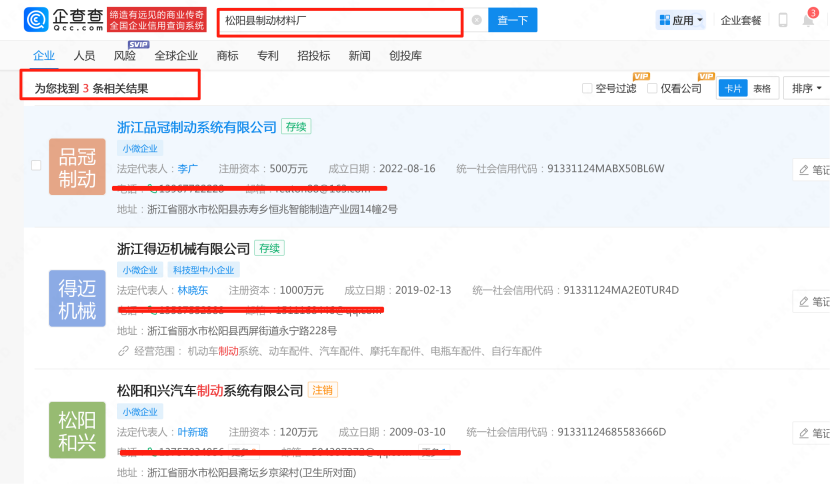
Task: Switch to 卡片 card view
Action: tap(733, 88)
